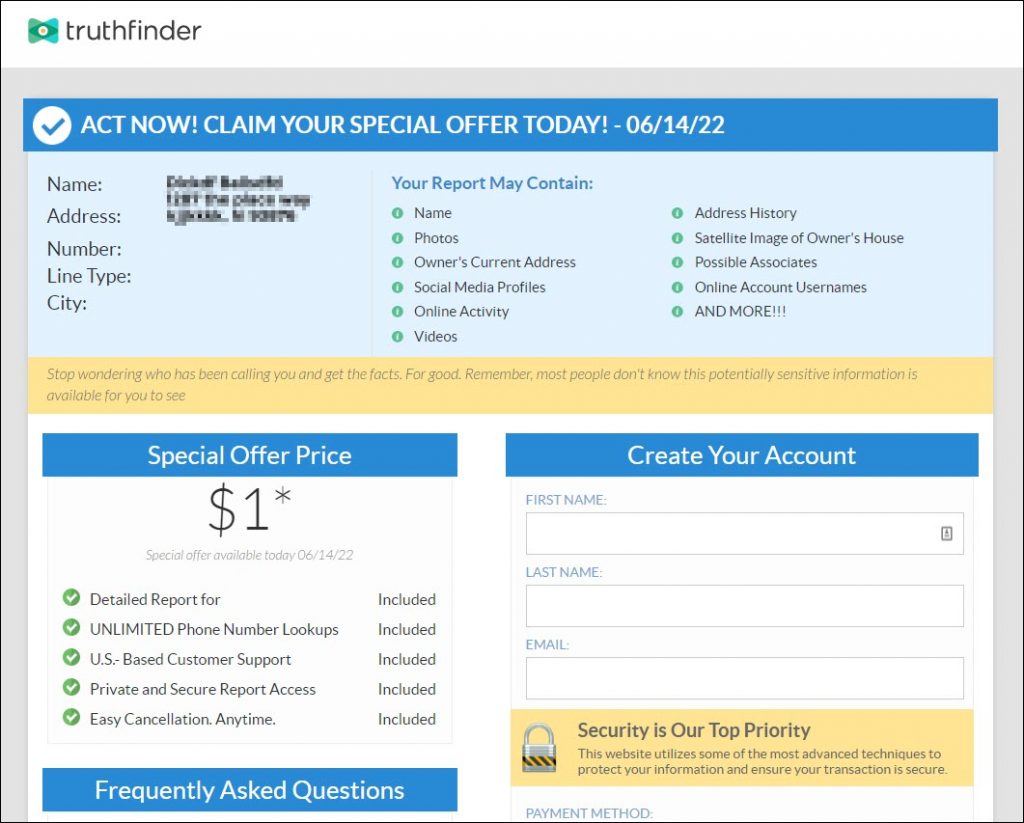Viewport: 1024px width, 823px height.
Task: Focus the Email input field
Action: (744, 679)
